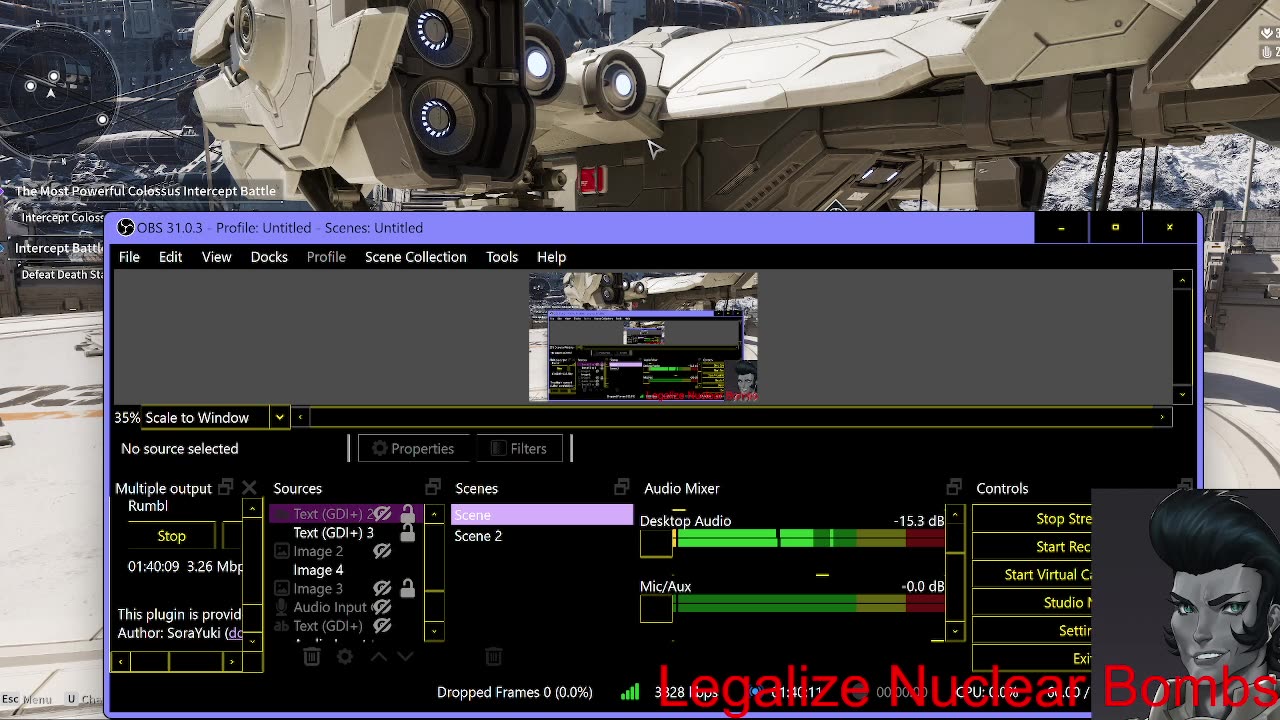Viewport: 1280px width, 720px height.
Task: Click preview scroll-up arrow
Action: tap(1182, 280)
